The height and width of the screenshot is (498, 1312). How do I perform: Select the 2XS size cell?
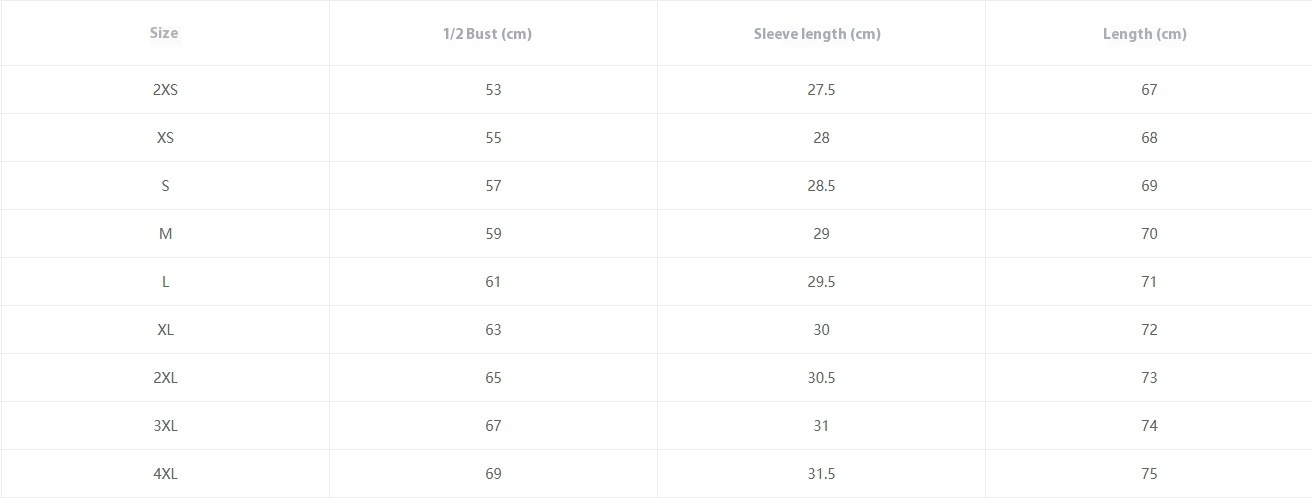pyautogui.click(x=165, y=90)
